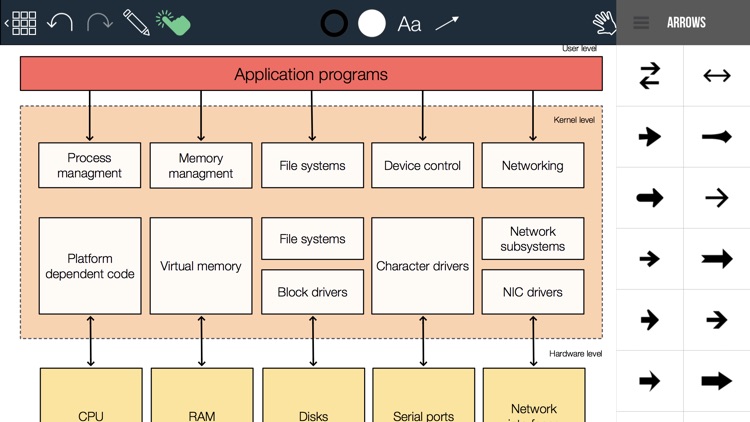Select the Application programs block
The image size is (750, 422).
(x=311, y=74)
